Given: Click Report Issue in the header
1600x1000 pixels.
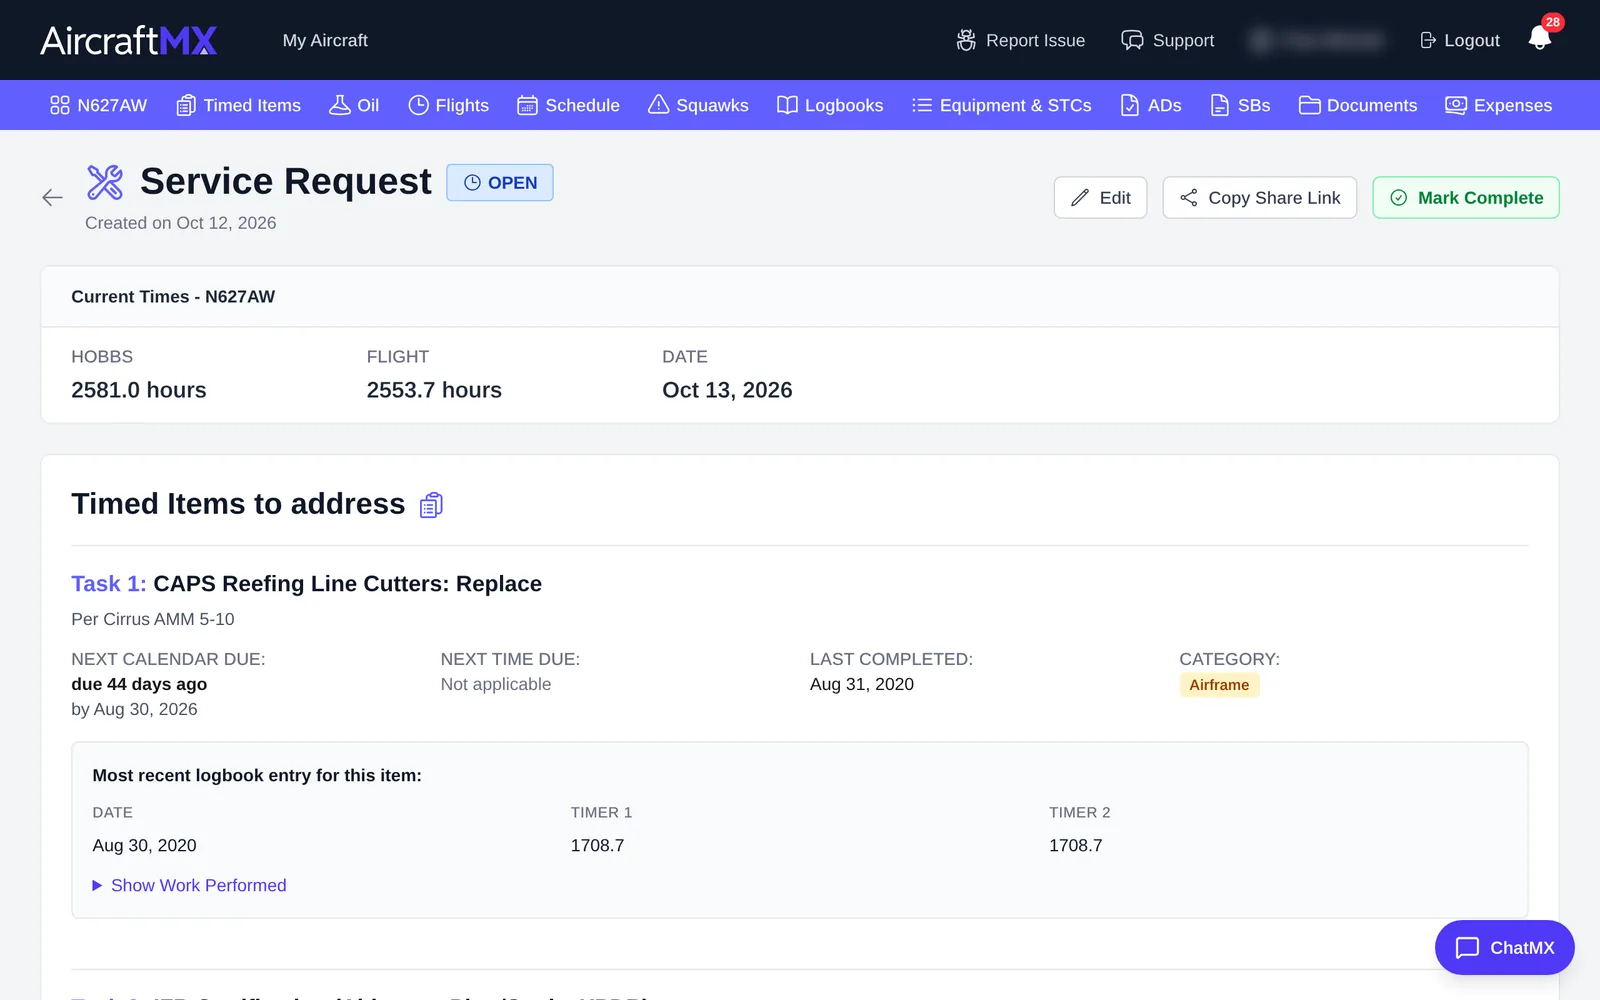Looking at the screenshot, I should pos(1021,40).
